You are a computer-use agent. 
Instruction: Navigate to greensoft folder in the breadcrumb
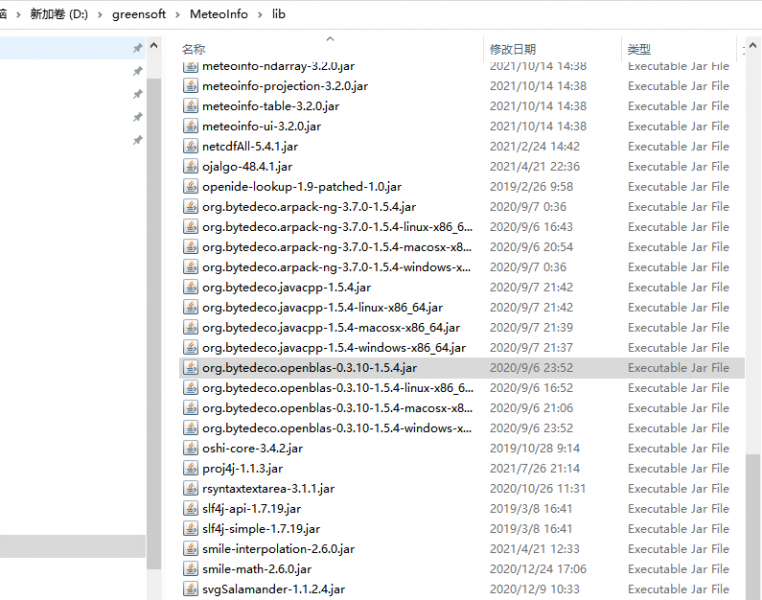coord(139,15)
